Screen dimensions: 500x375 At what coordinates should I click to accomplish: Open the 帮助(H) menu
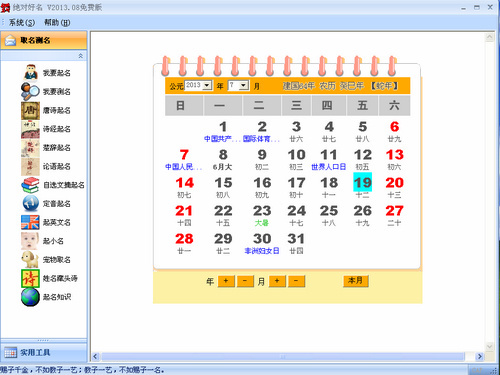click(x=57, y=22)
